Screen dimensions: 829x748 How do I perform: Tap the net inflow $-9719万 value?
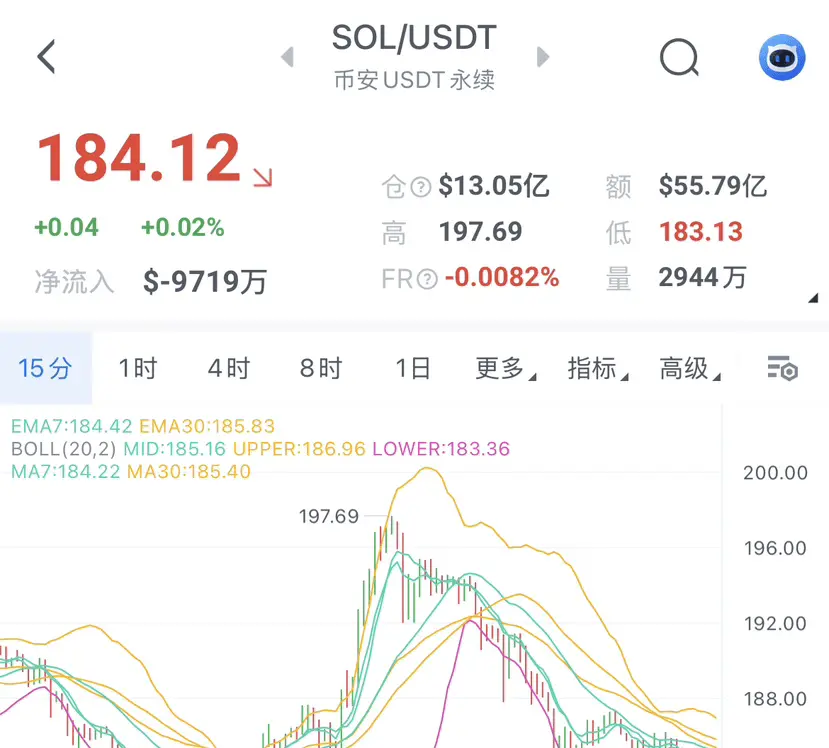point(205,281)
